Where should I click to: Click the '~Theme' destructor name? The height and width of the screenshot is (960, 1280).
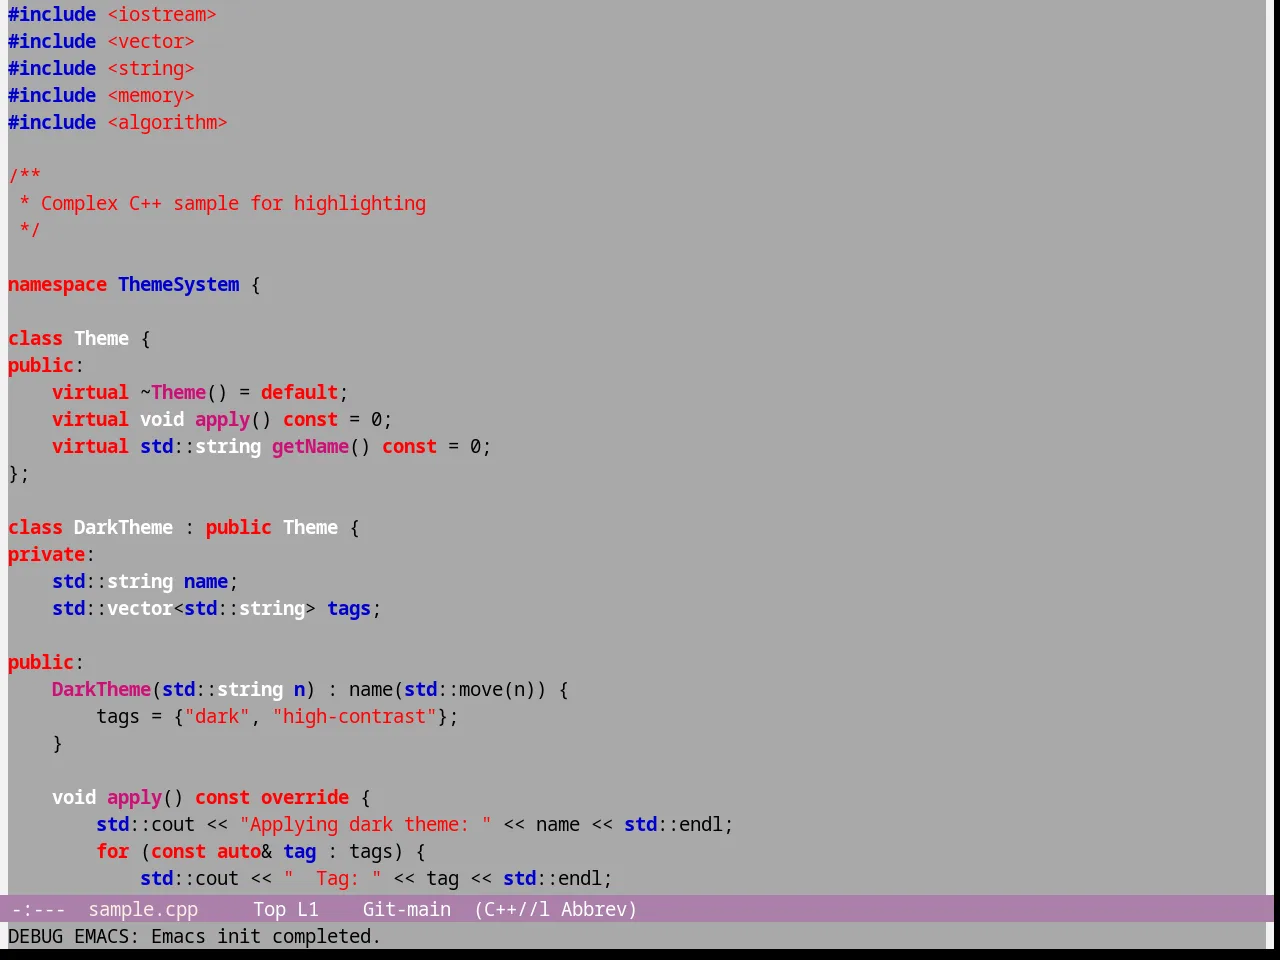coord(173,393)
